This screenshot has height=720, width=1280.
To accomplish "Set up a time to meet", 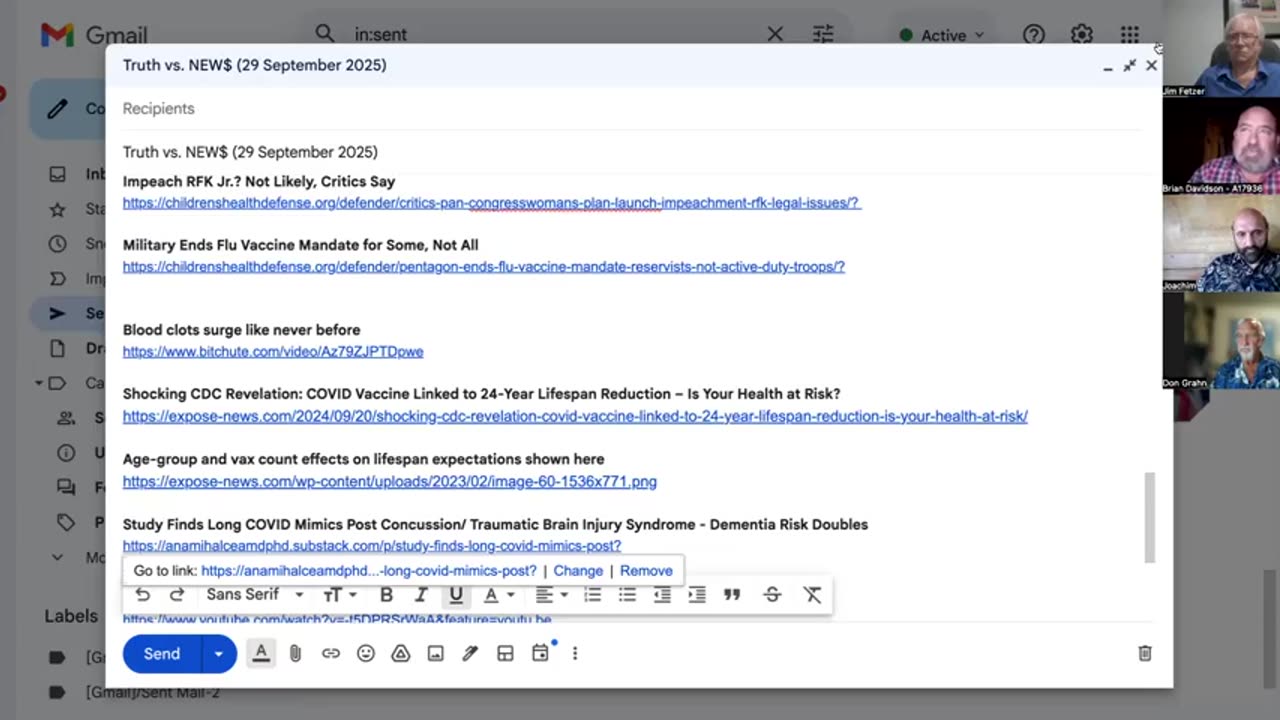I will click(x=540, y=653).
